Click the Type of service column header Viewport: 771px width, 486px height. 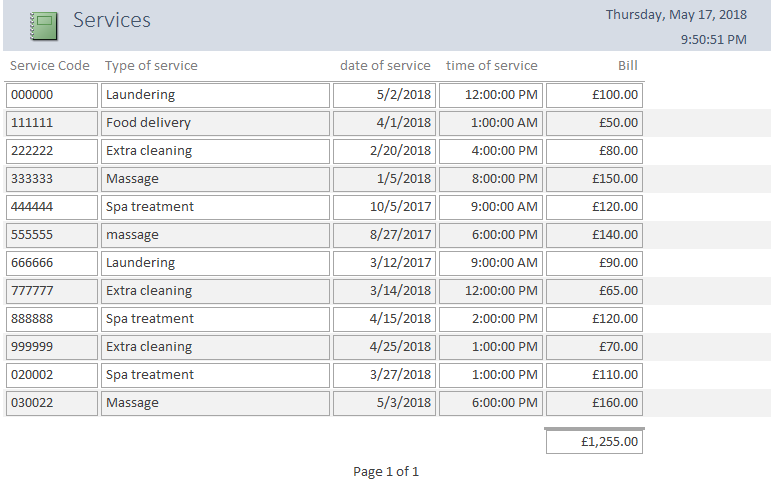click(x=151, y=66)
